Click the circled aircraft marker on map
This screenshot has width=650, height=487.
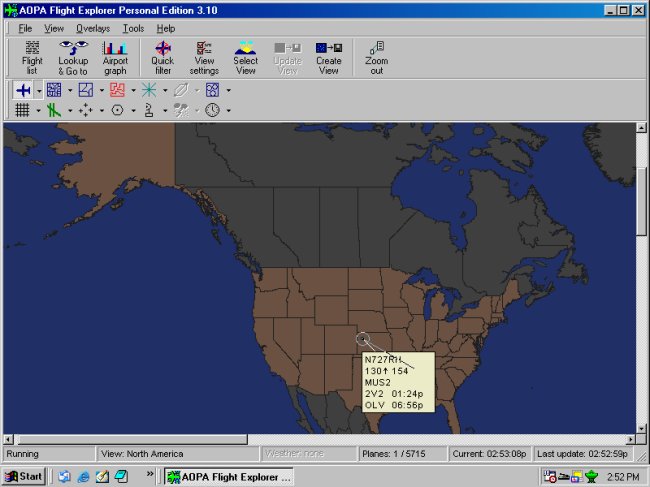coord(363,339)
